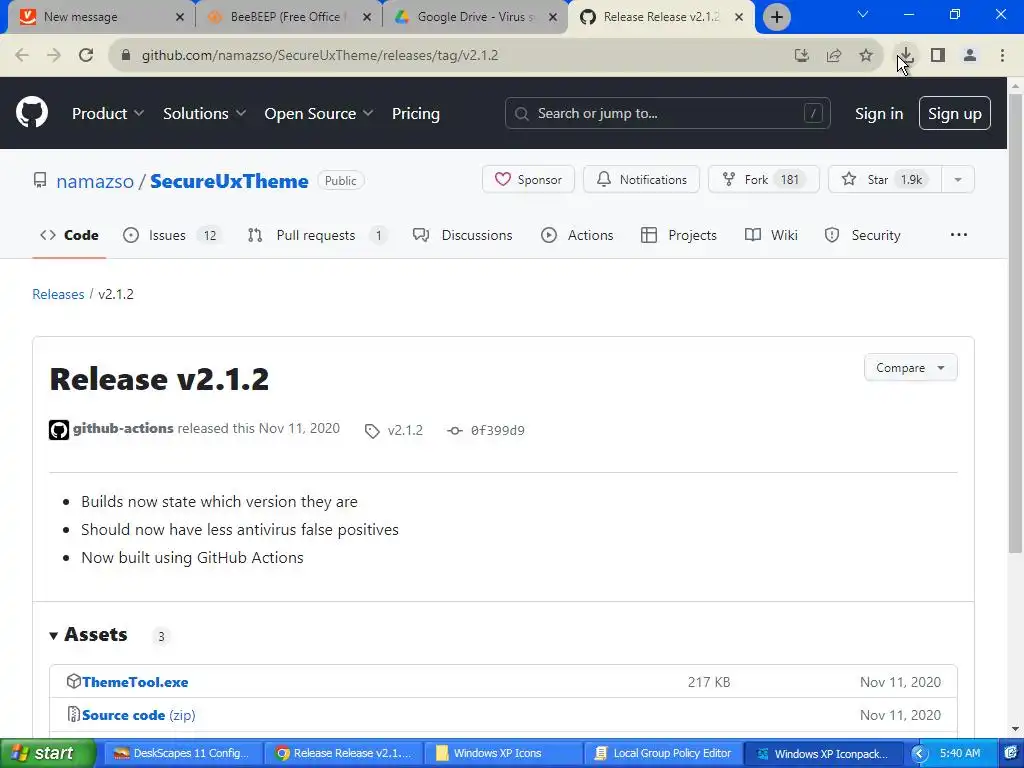Open a new tab with plus button

[x=776, y=17]
